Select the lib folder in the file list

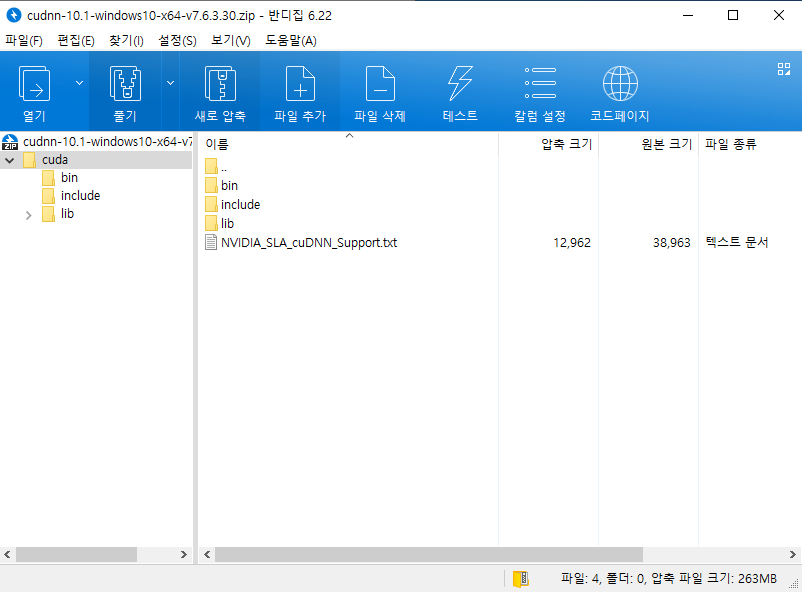coord(219,224)
